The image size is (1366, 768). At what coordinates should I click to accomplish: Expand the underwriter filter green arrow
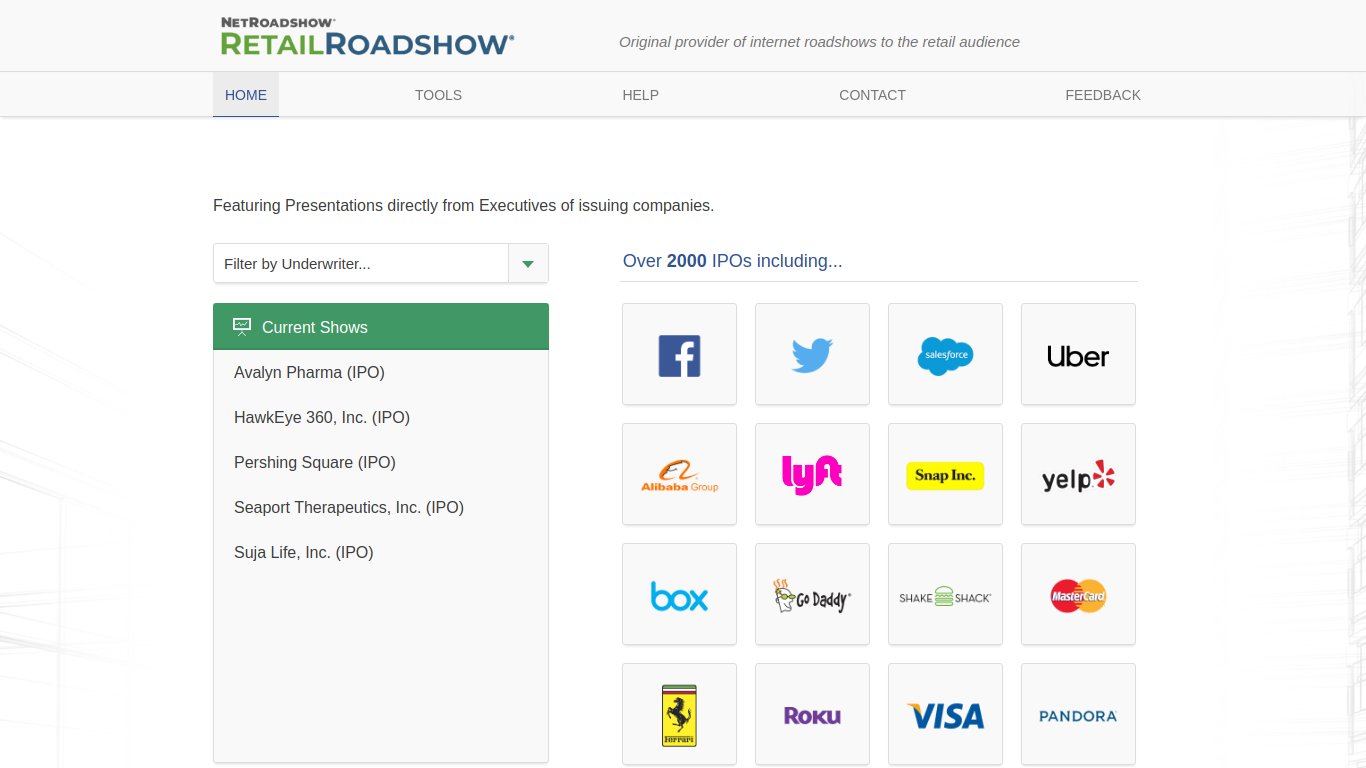[x=528, y=264]
